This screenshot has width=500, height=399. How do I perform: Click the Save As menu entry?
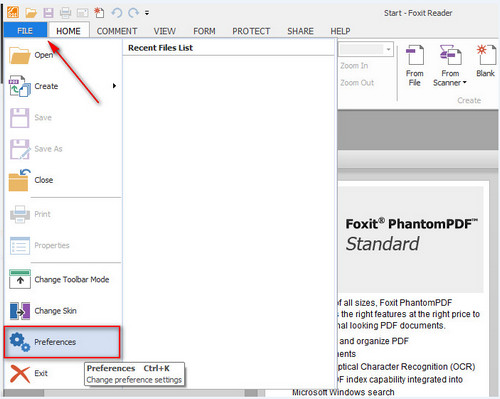click(63, 149)
